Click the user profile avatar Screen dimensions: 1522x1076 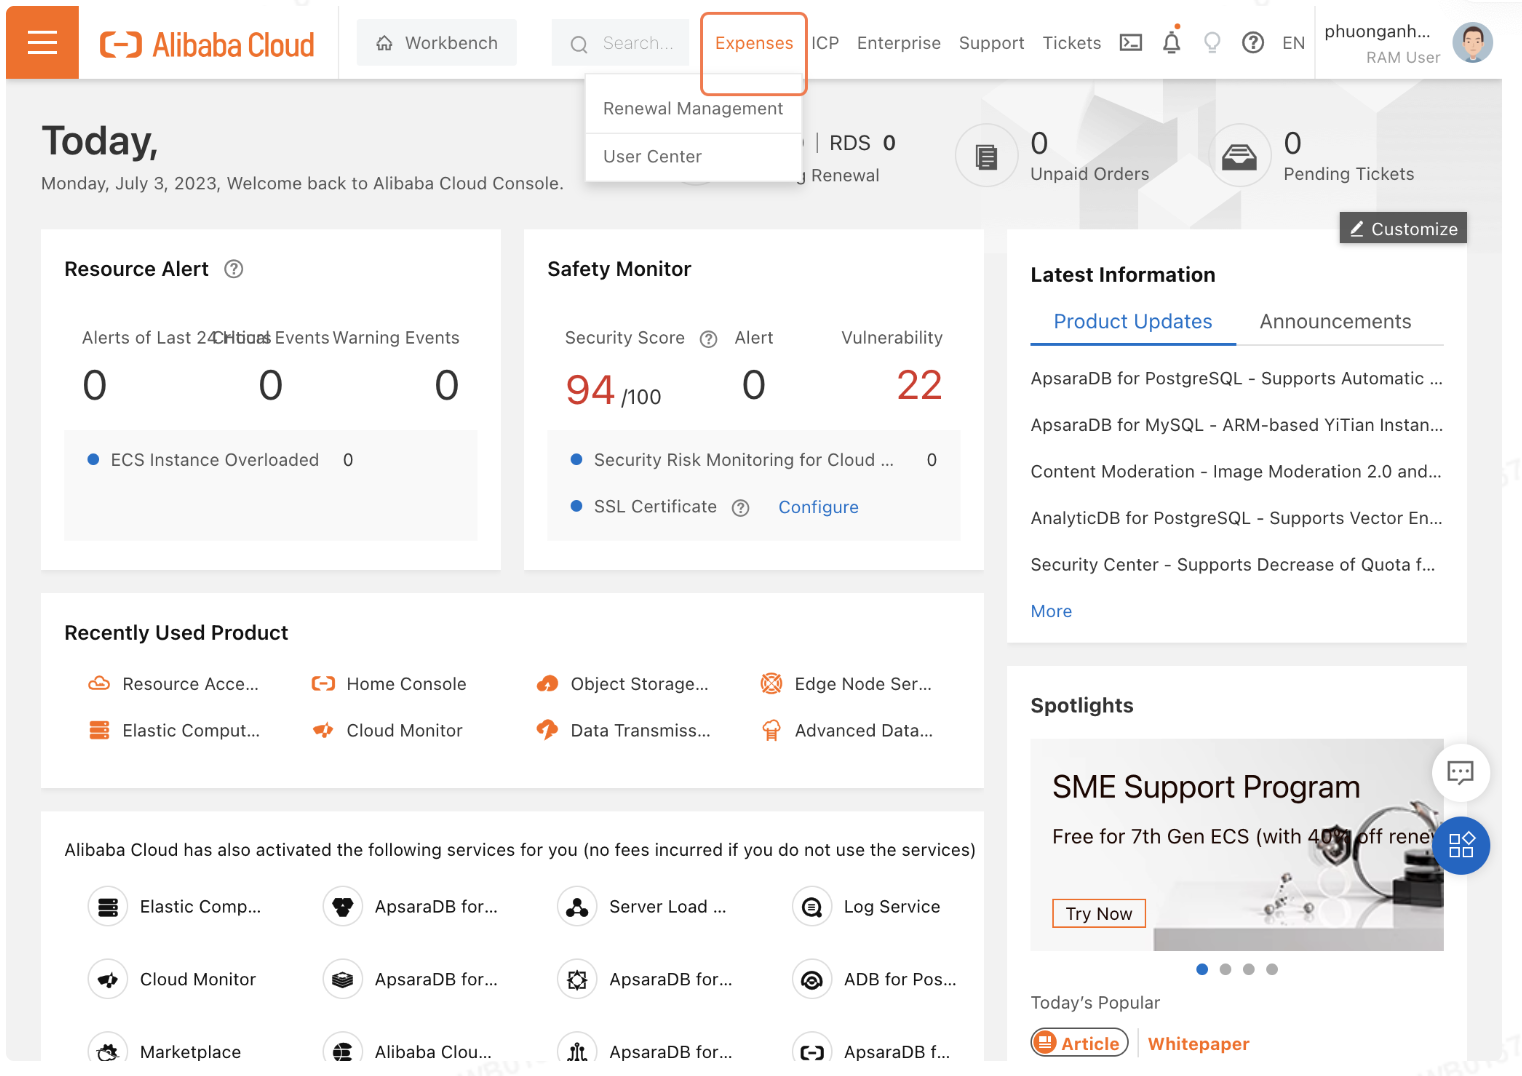click(1471, 43)
